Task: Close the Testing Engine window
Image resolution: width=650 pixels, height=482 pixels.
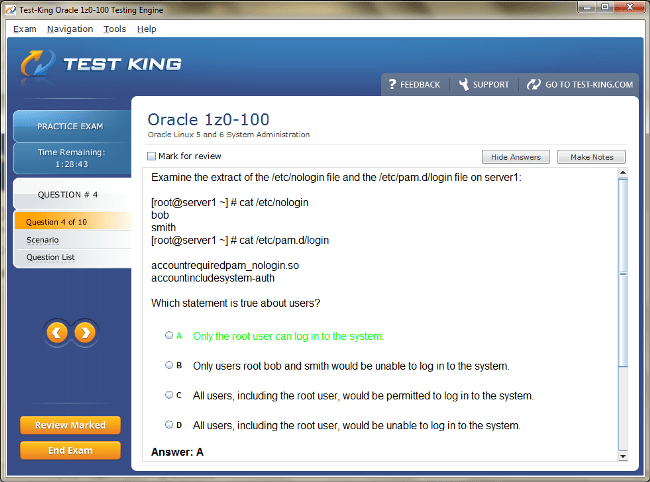Action: click(x=630, y=7)
